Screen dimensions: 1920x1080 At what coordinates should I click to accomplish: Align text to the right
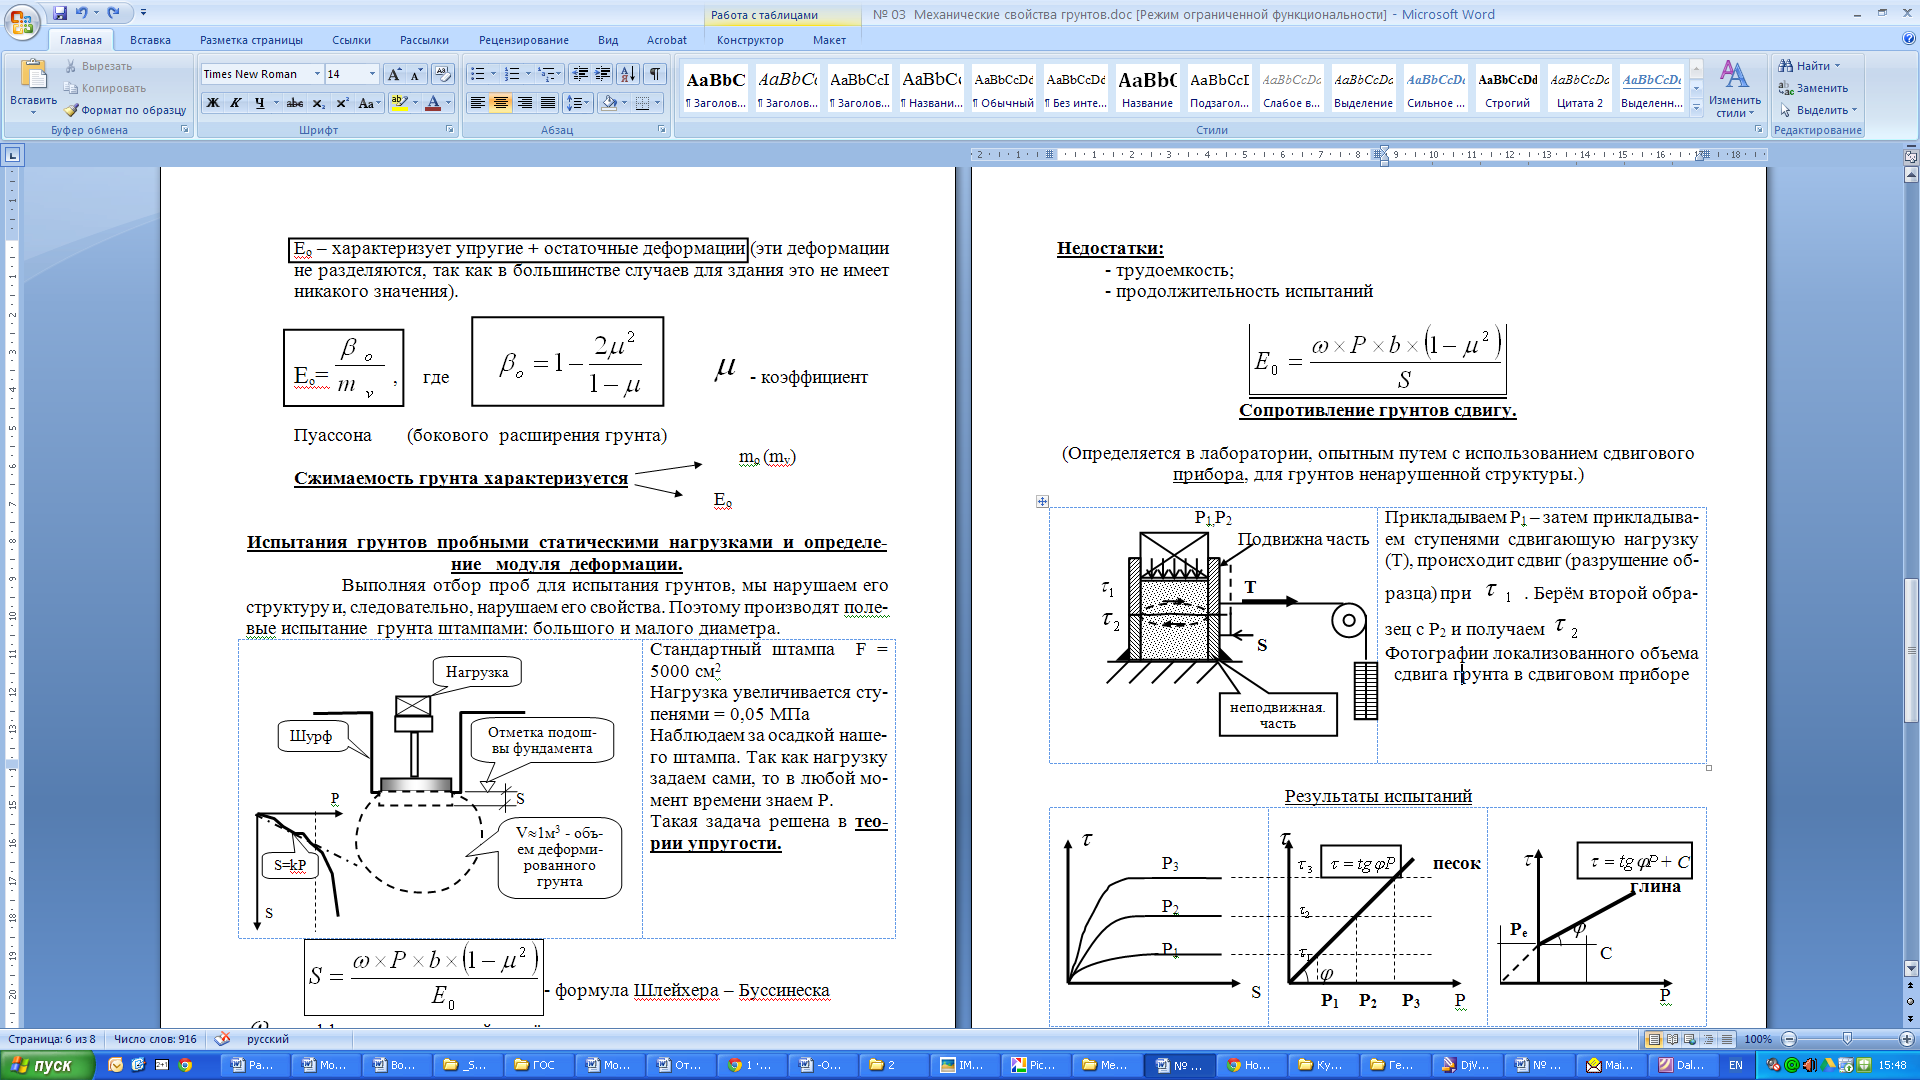[x=524, y=103]
